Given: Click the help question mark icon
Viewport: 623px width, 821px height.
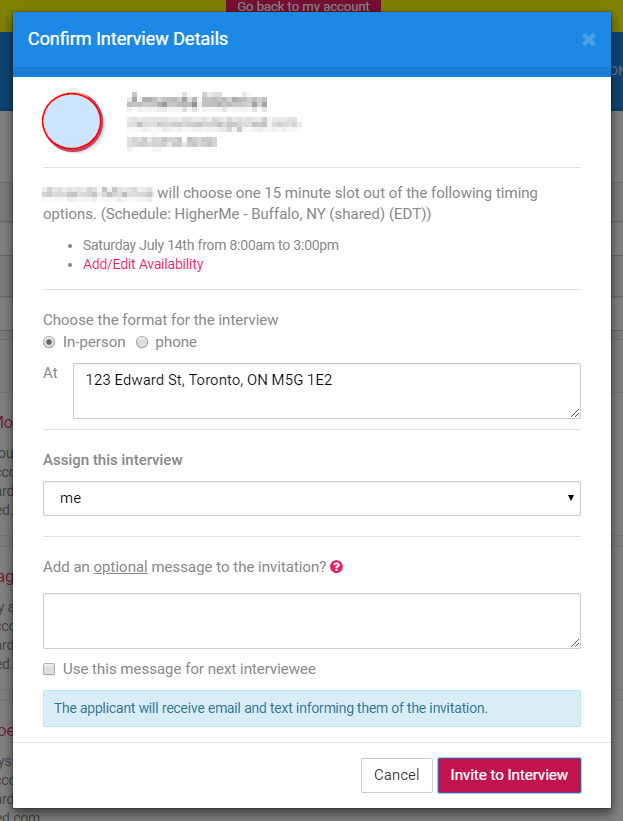Looking at the screenshot, I should point(337,567).
